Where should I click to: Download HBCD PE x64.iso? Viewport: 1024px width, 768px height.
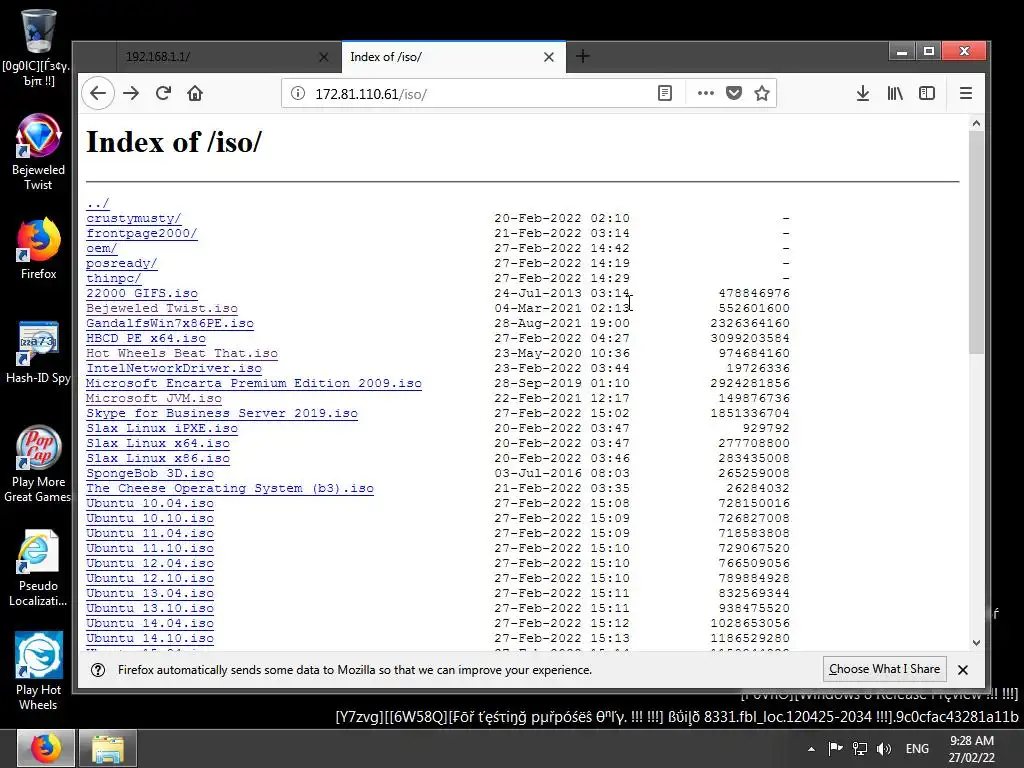point(146,338)
